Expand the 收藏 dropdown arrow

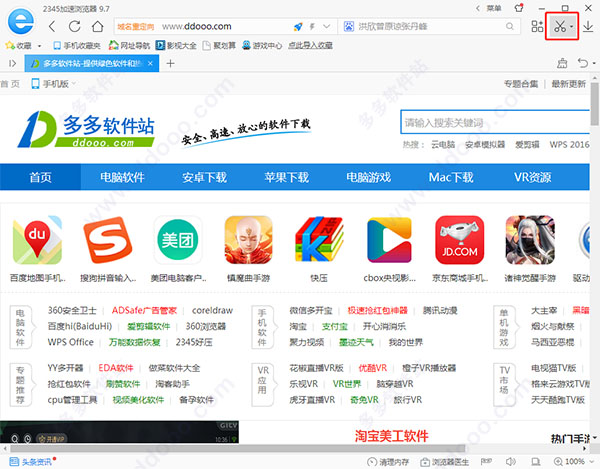(x=39, y=46)
